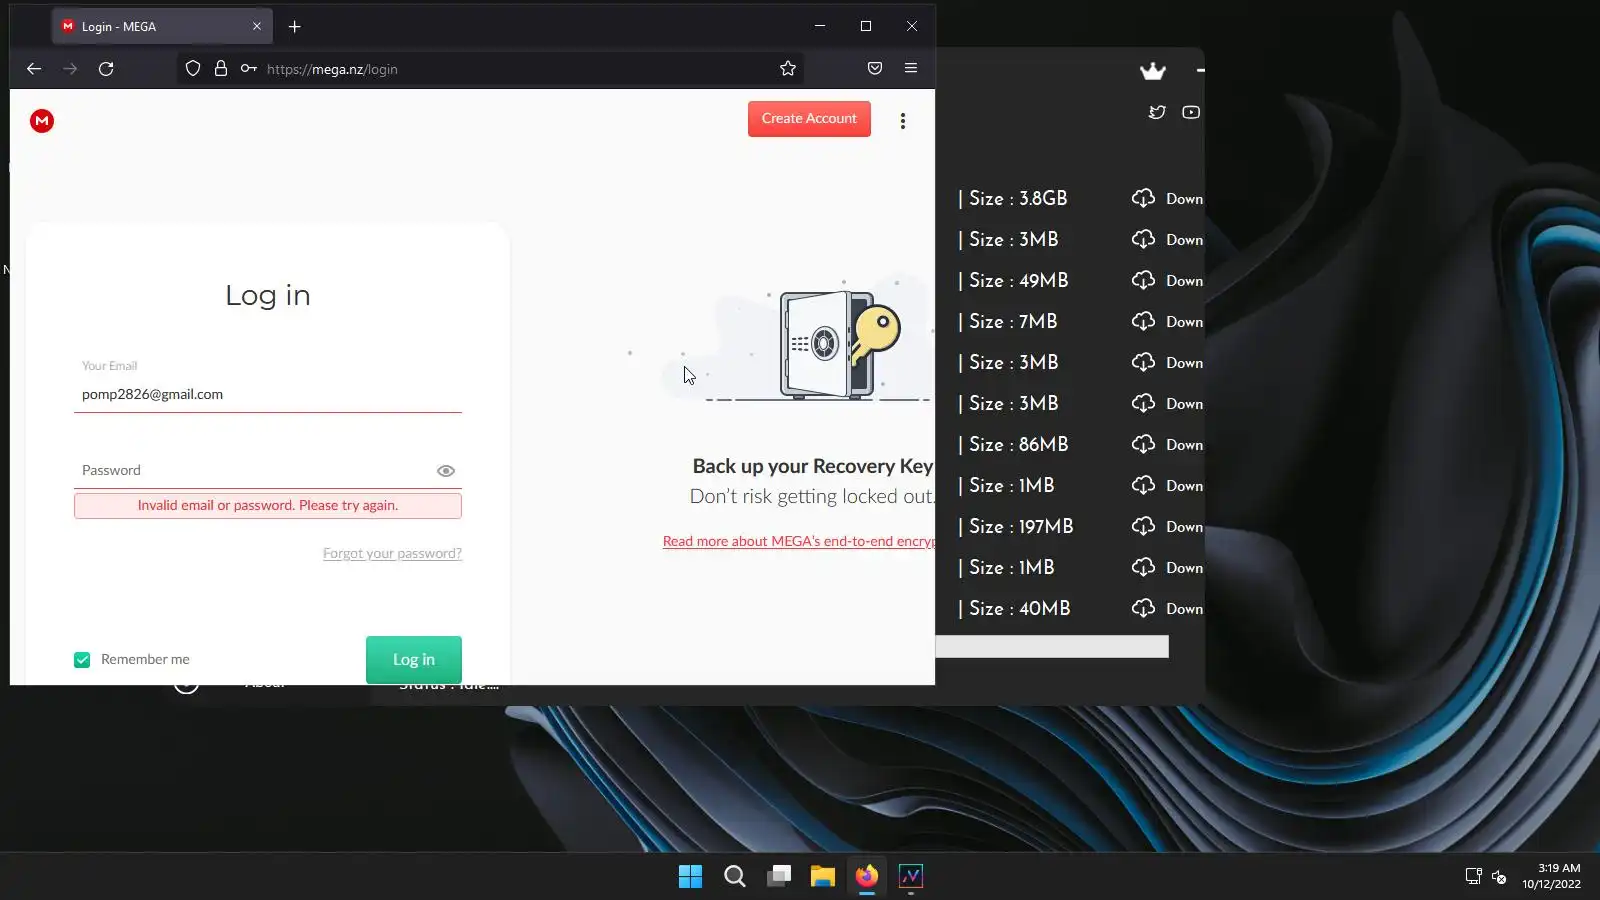Click the site security padlock icon
This screenshot has width=1600, height=900.
(221, 69)
